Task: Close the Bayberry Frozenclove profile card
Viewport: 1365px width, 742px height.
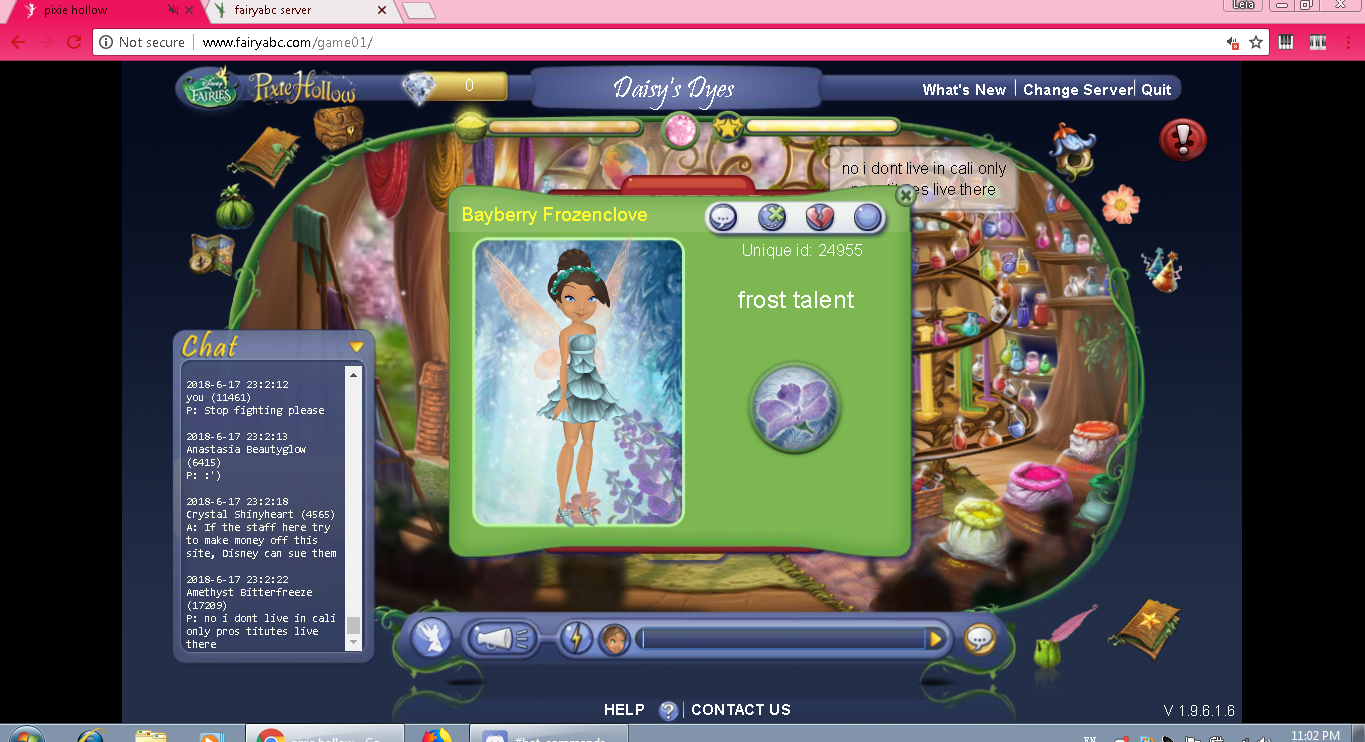Action: [905, 195]
